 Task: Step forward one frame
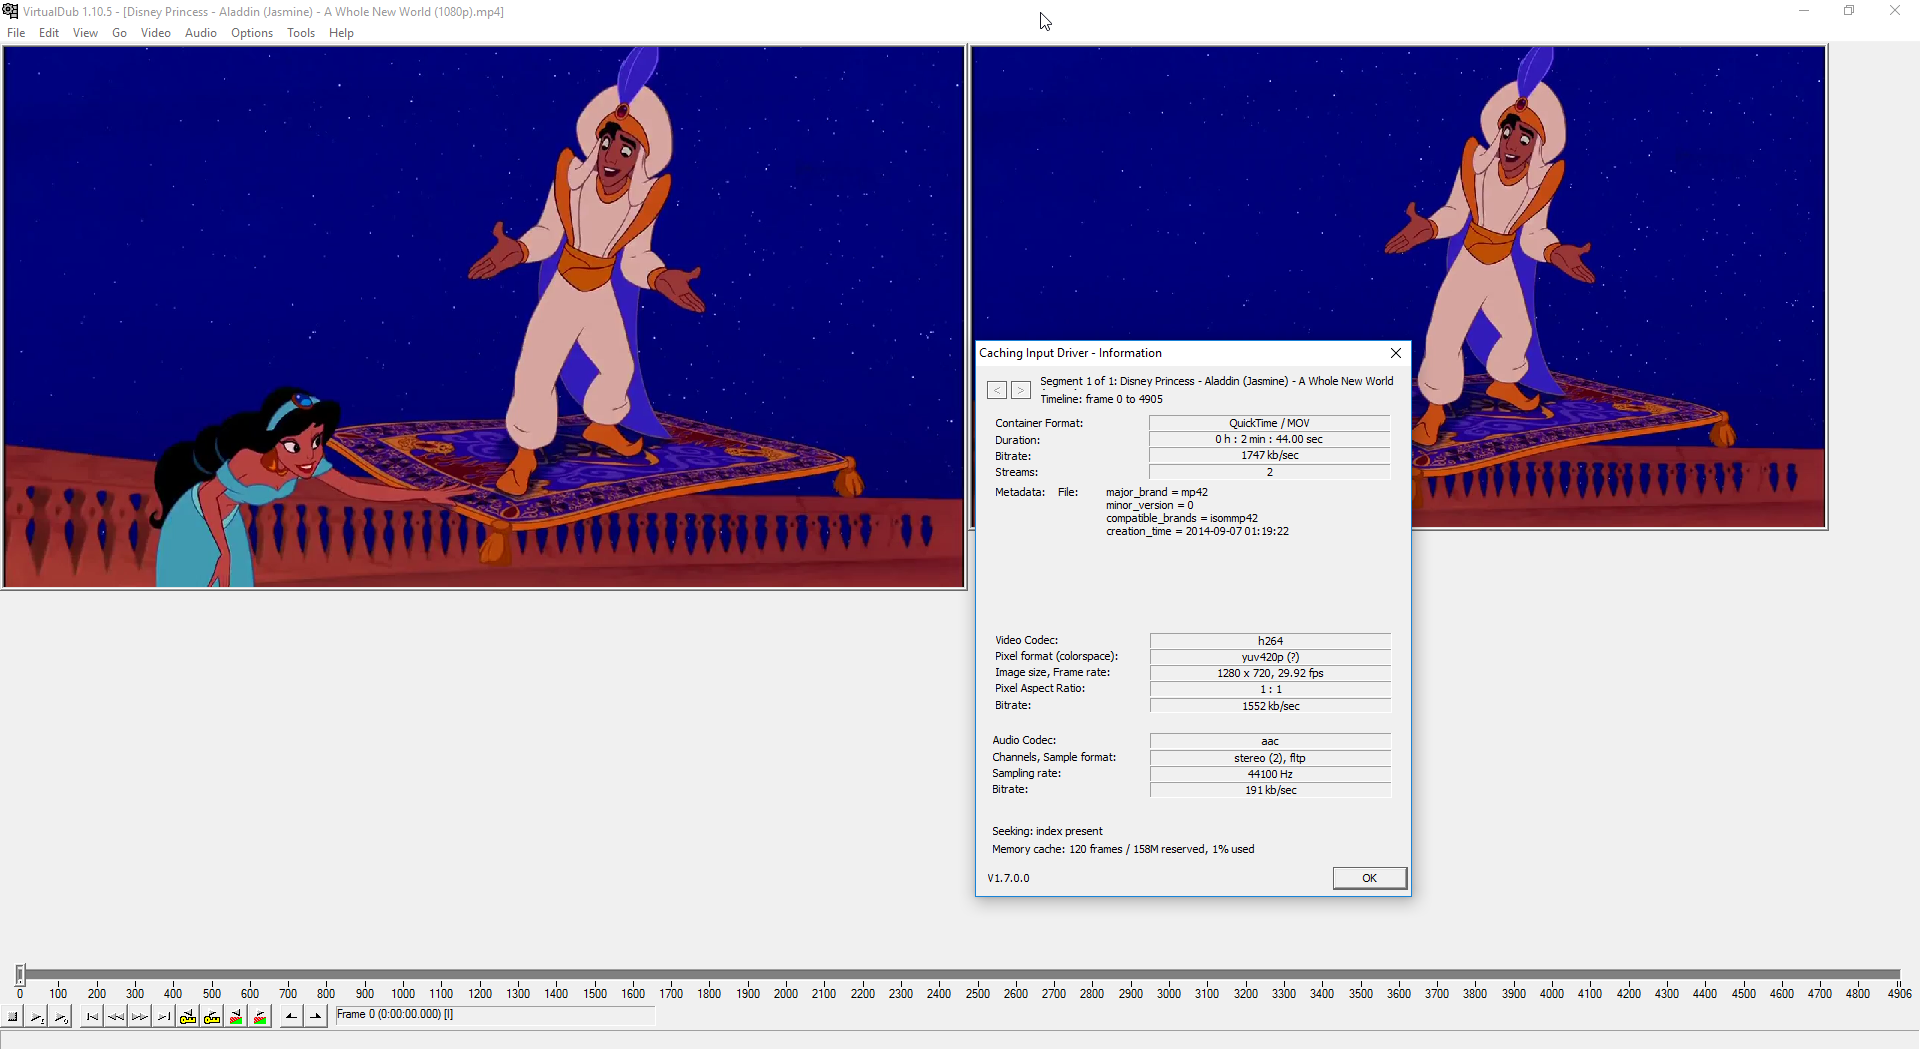[x=140, y=1017]
